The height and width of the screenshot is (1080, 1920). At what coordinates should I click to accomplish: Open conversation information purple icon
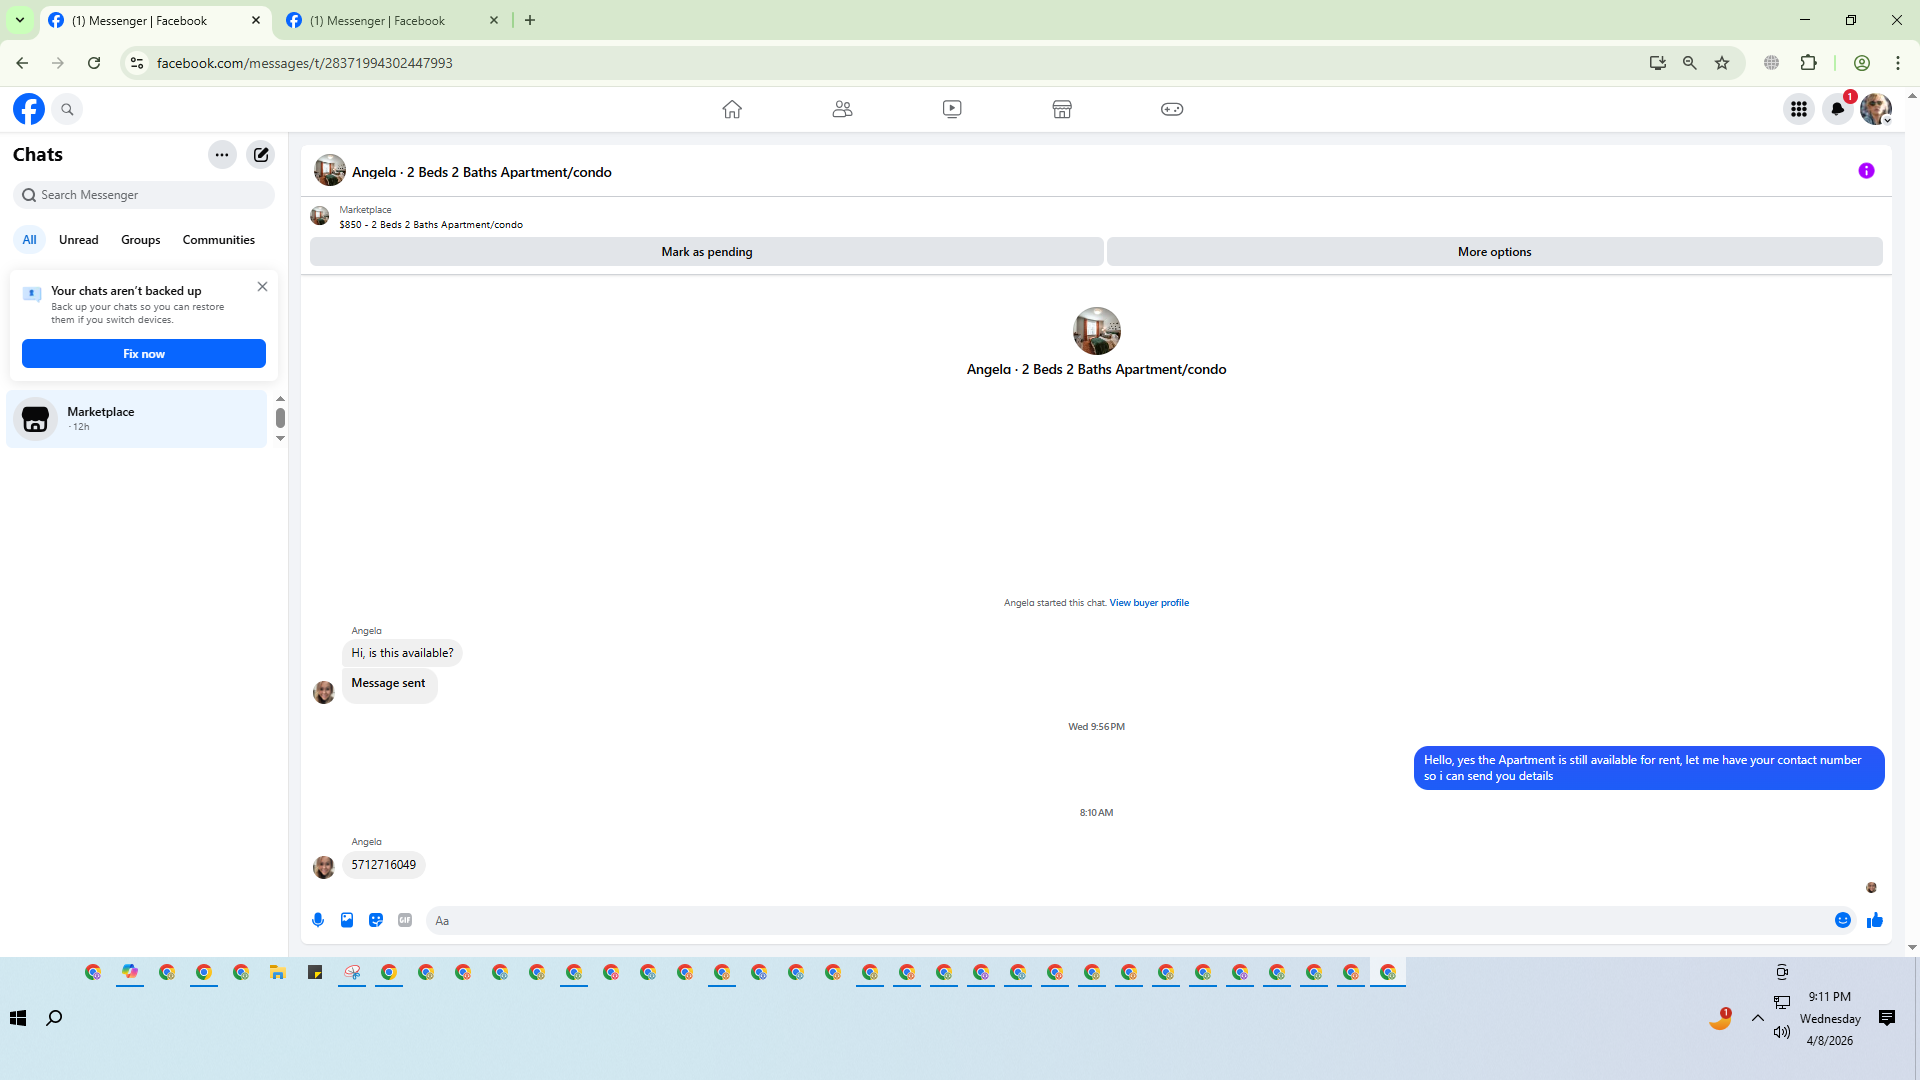click(1866, 171)
